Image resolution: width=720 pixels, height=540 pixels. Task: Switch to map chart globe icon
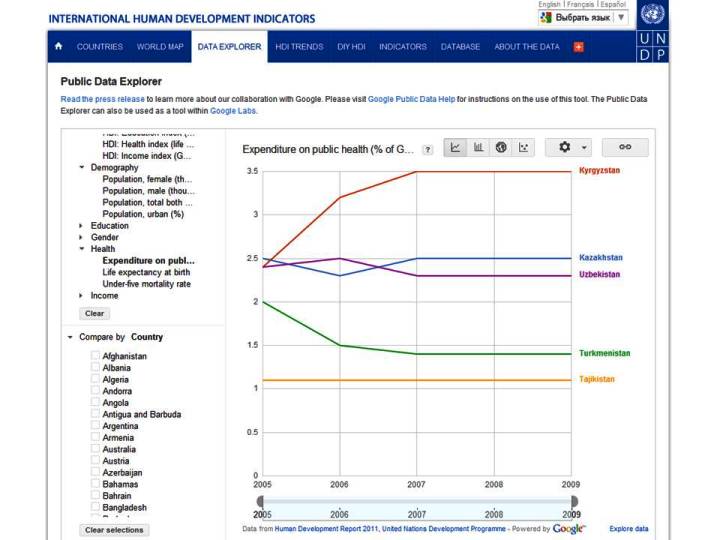point(501,148)
